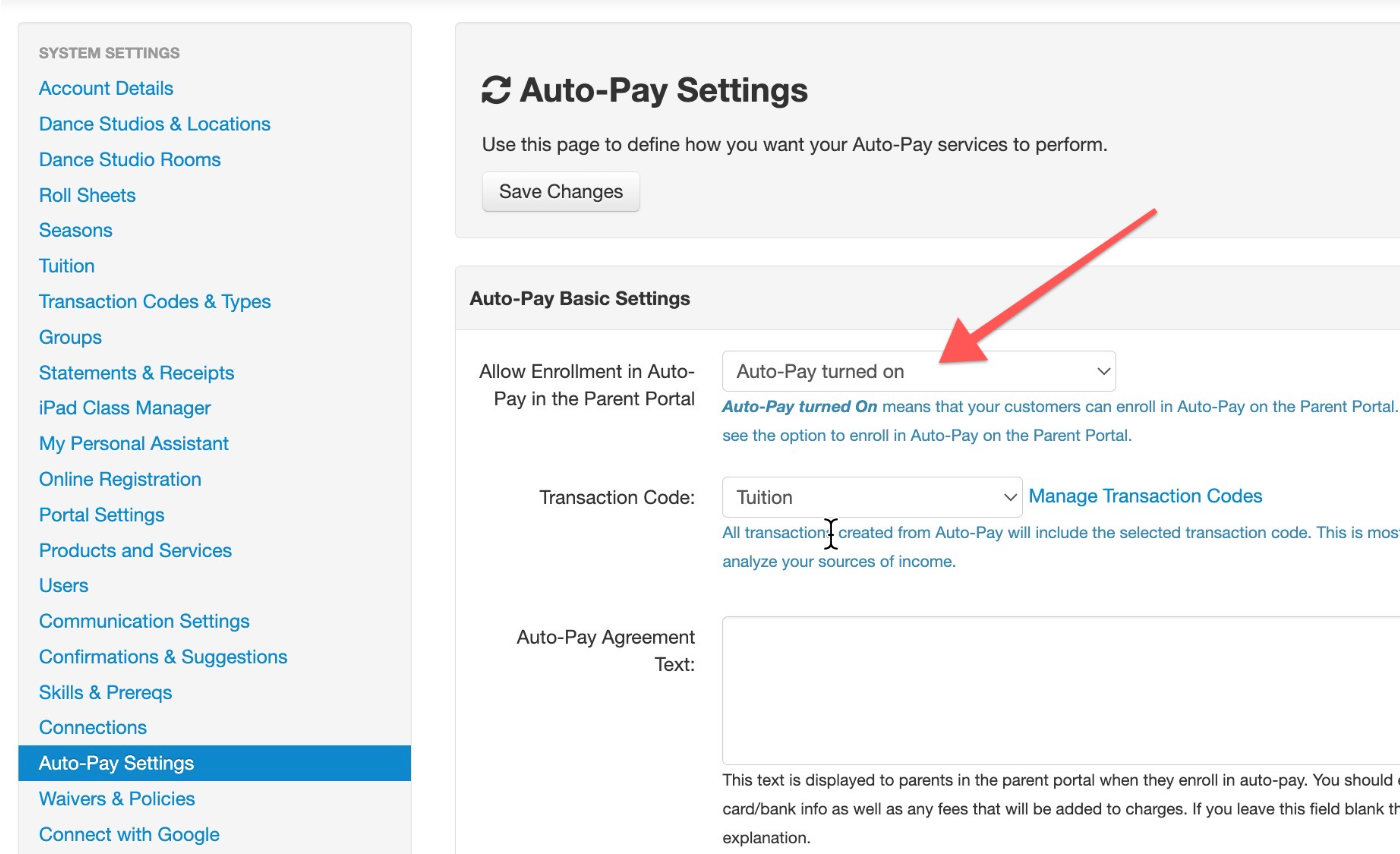The height and width of the screenshot is (854, 1400).
Task: Click the Save Changes button
Action: (x=561, y=192)
